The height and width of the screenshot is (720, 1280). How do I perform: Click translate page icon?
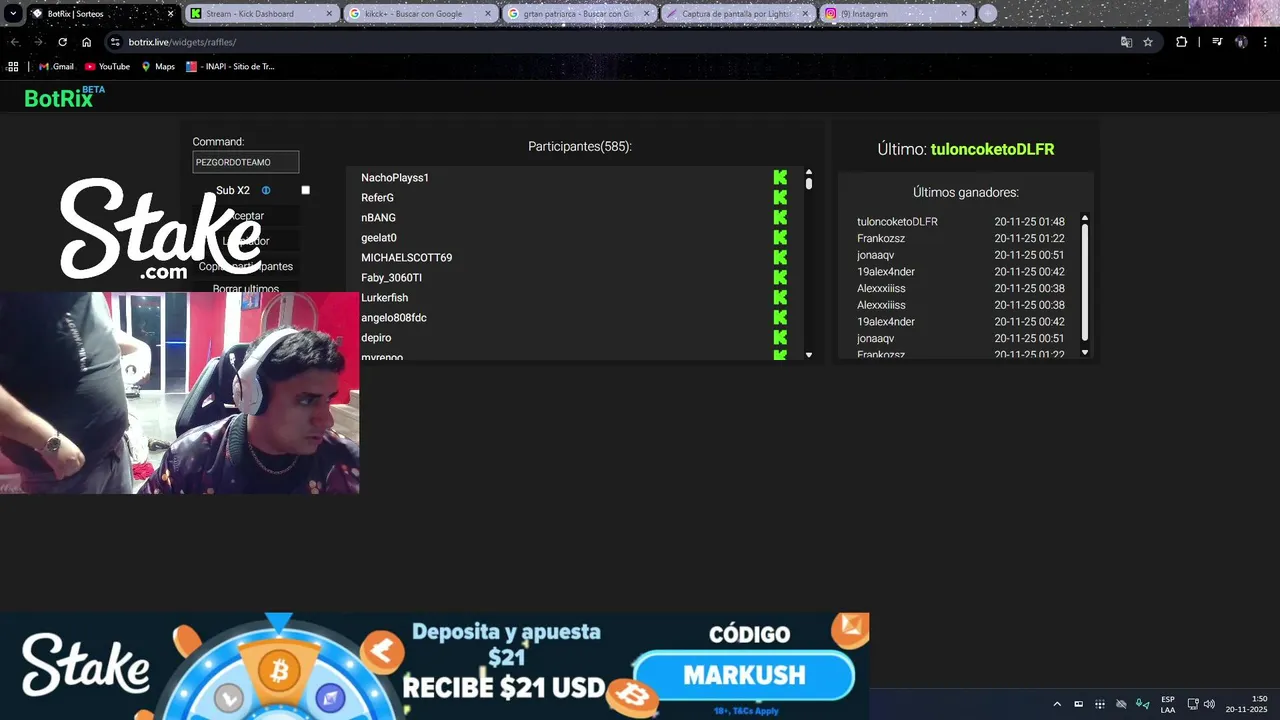(1126, 42)
